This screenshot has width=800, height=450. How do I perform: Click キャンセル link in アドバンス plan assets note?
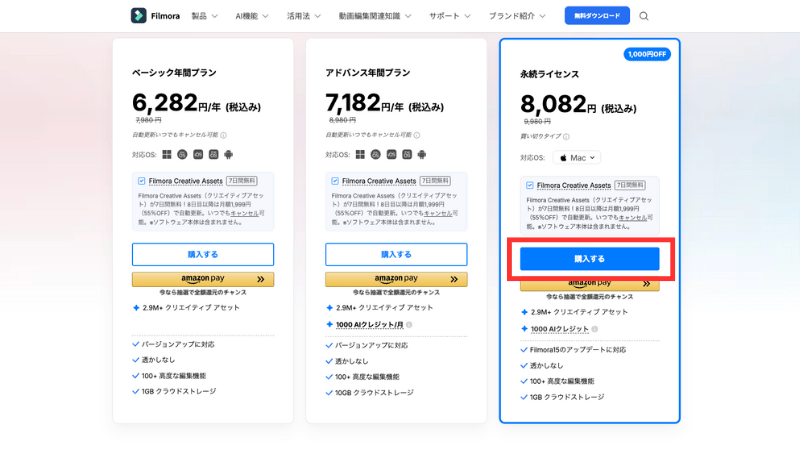[x=437, y=213]
